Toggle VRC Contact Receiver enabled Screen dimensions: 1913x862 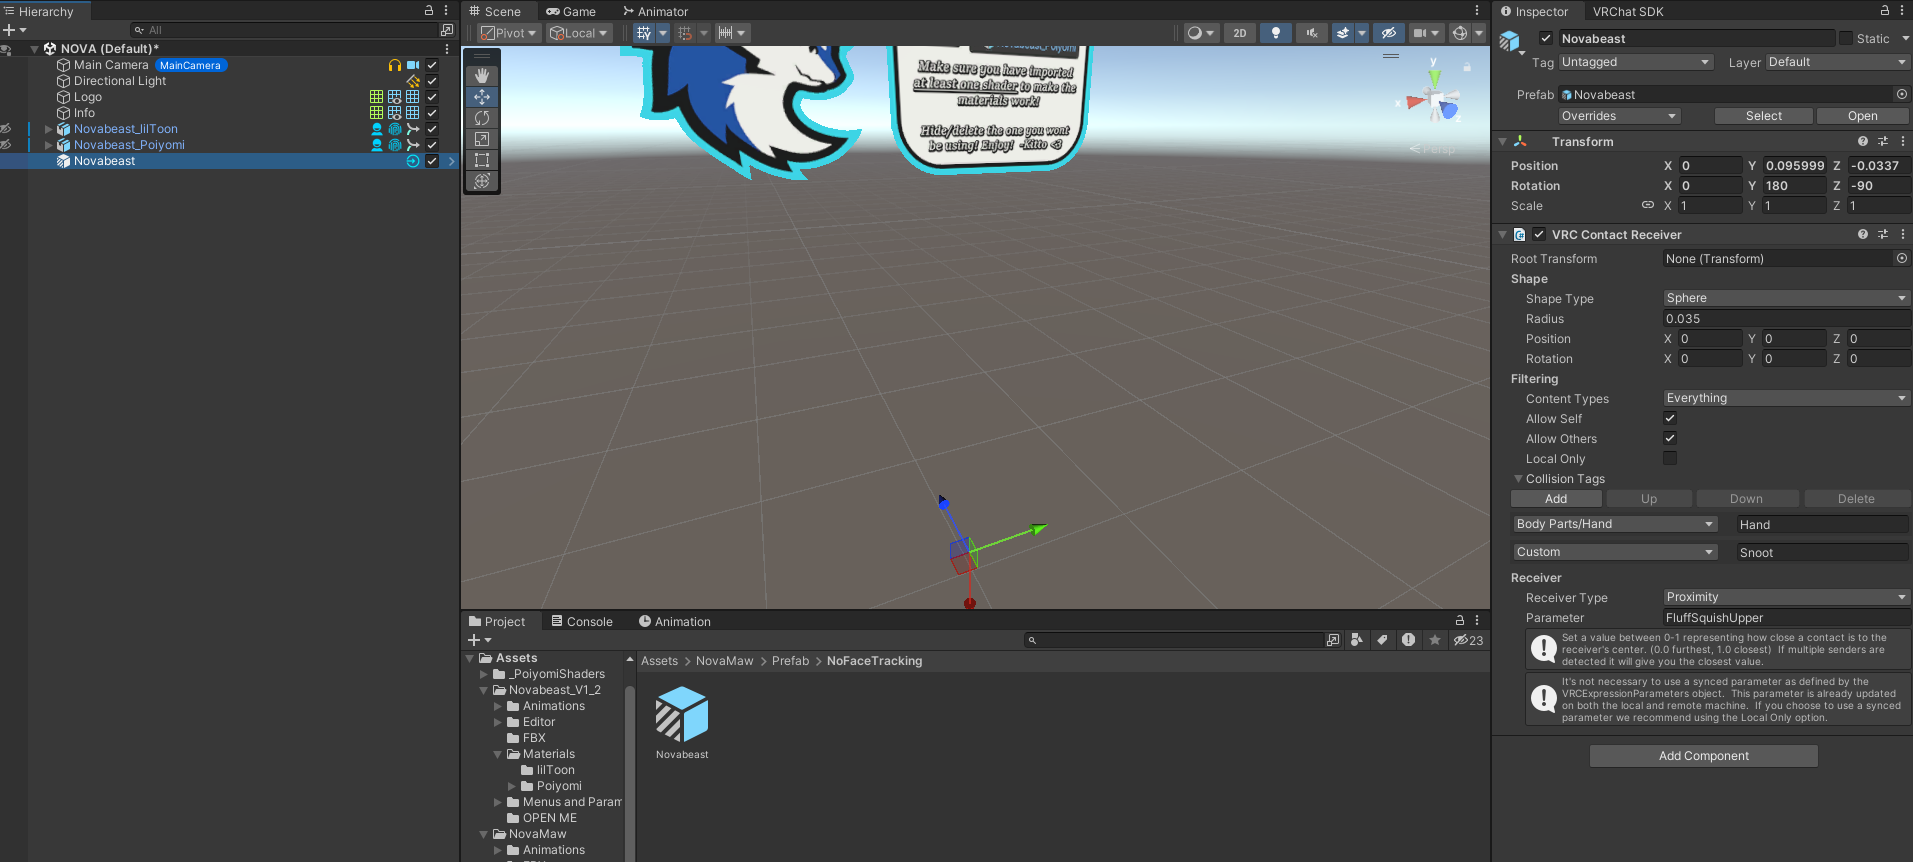click(x=1539, y=235)
